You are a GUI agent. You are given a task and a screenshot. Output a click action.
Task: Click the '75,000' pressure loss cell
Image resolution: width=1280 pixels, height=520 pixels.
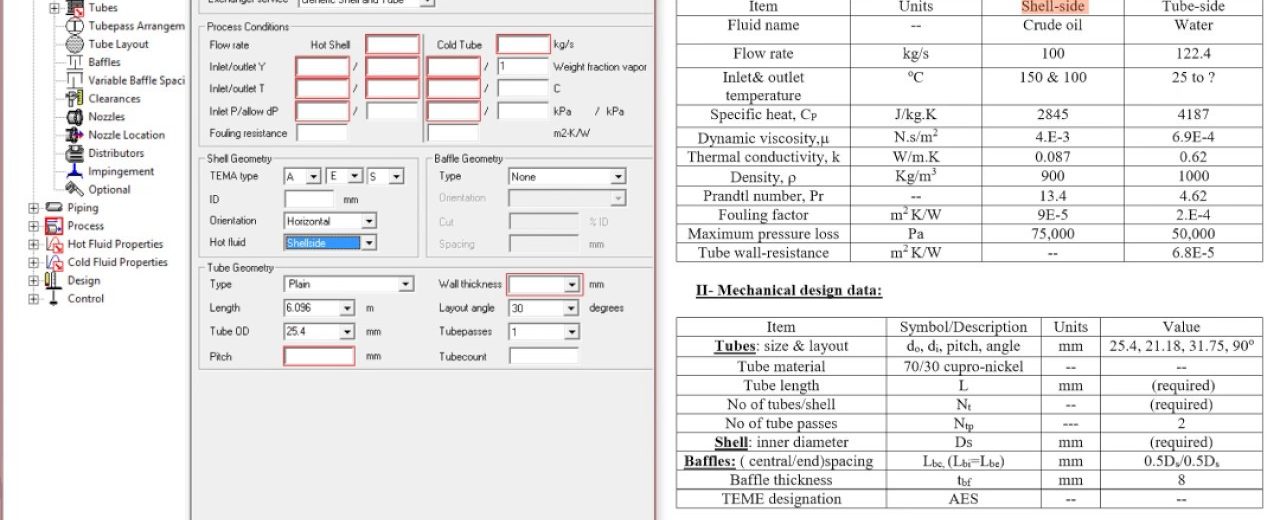click(1053, 234)
